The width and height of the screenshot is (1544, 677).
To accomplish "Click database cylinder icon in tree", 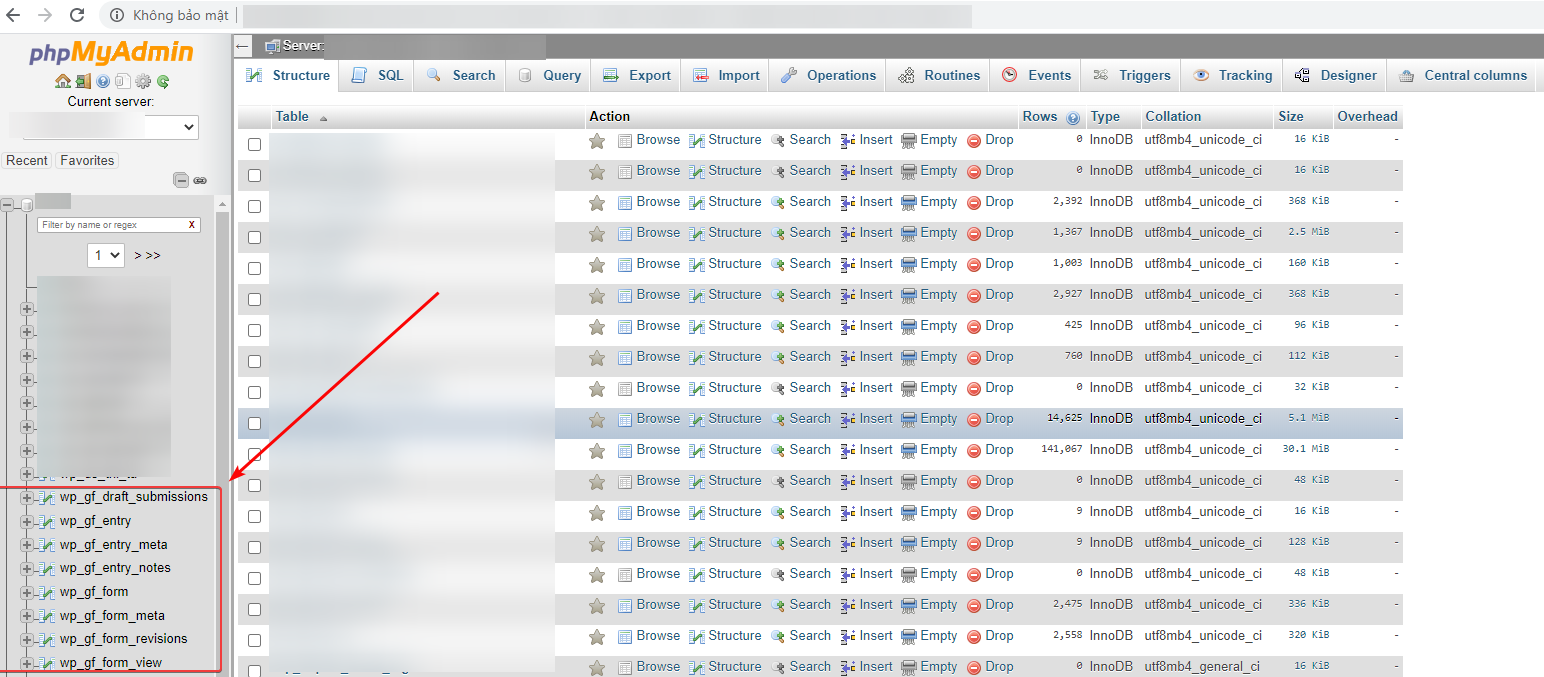I will tap(27, 204).
